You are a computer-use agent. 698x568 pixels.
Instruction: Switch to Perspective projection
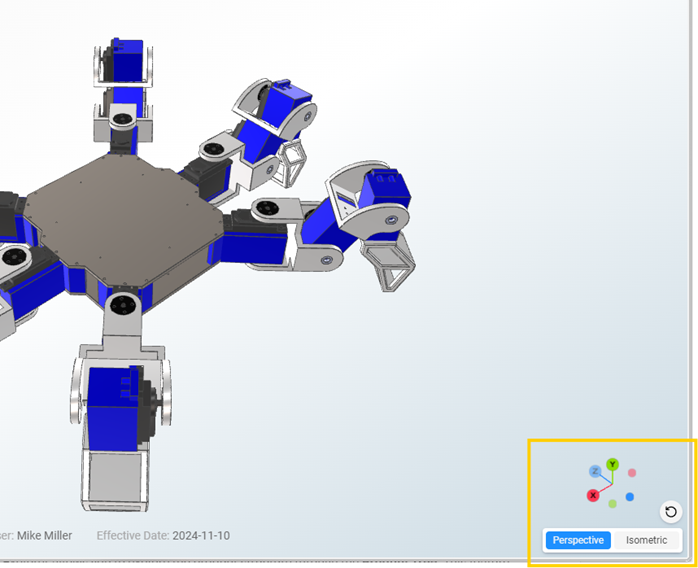click(x=578, y=540)
